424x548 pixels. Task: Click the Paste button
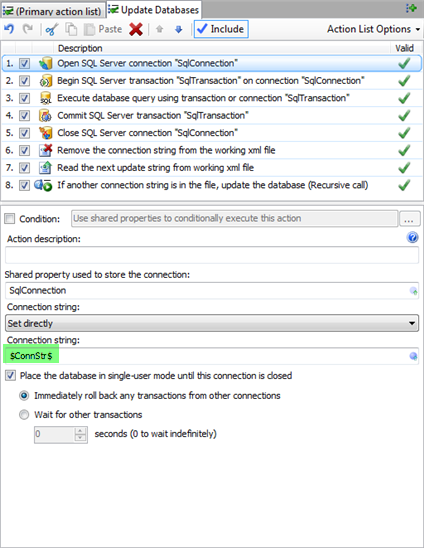[103, 29]
